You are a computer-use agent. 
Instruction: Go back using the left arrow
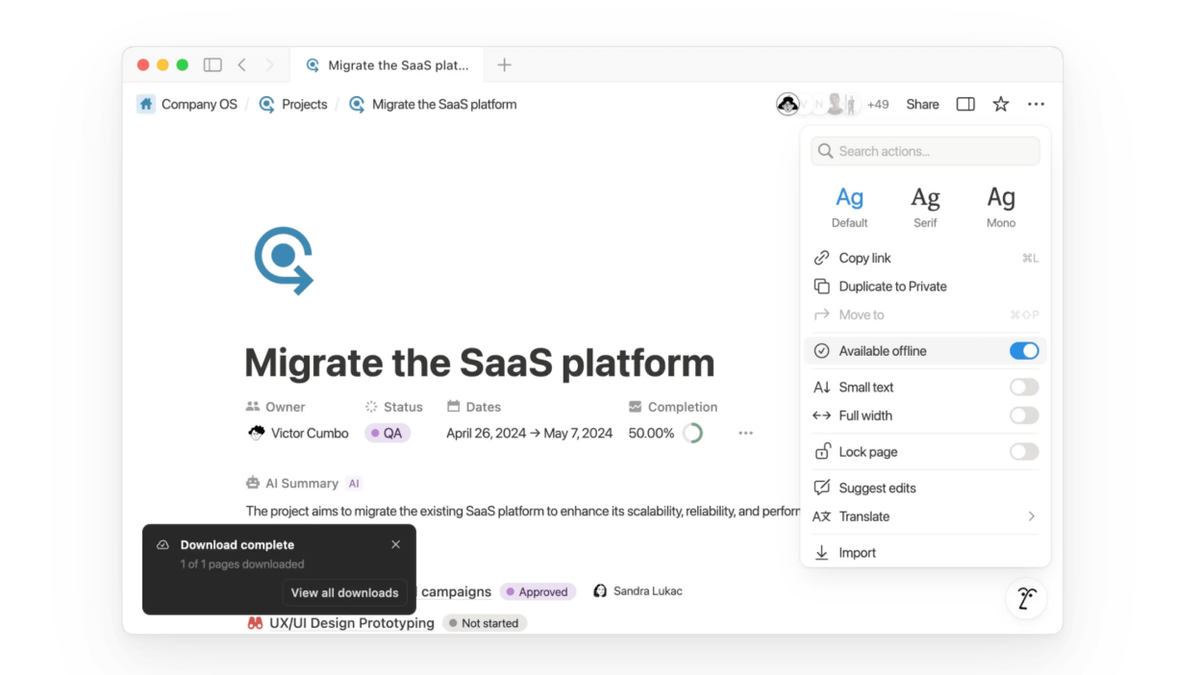(x=242, y=65)
